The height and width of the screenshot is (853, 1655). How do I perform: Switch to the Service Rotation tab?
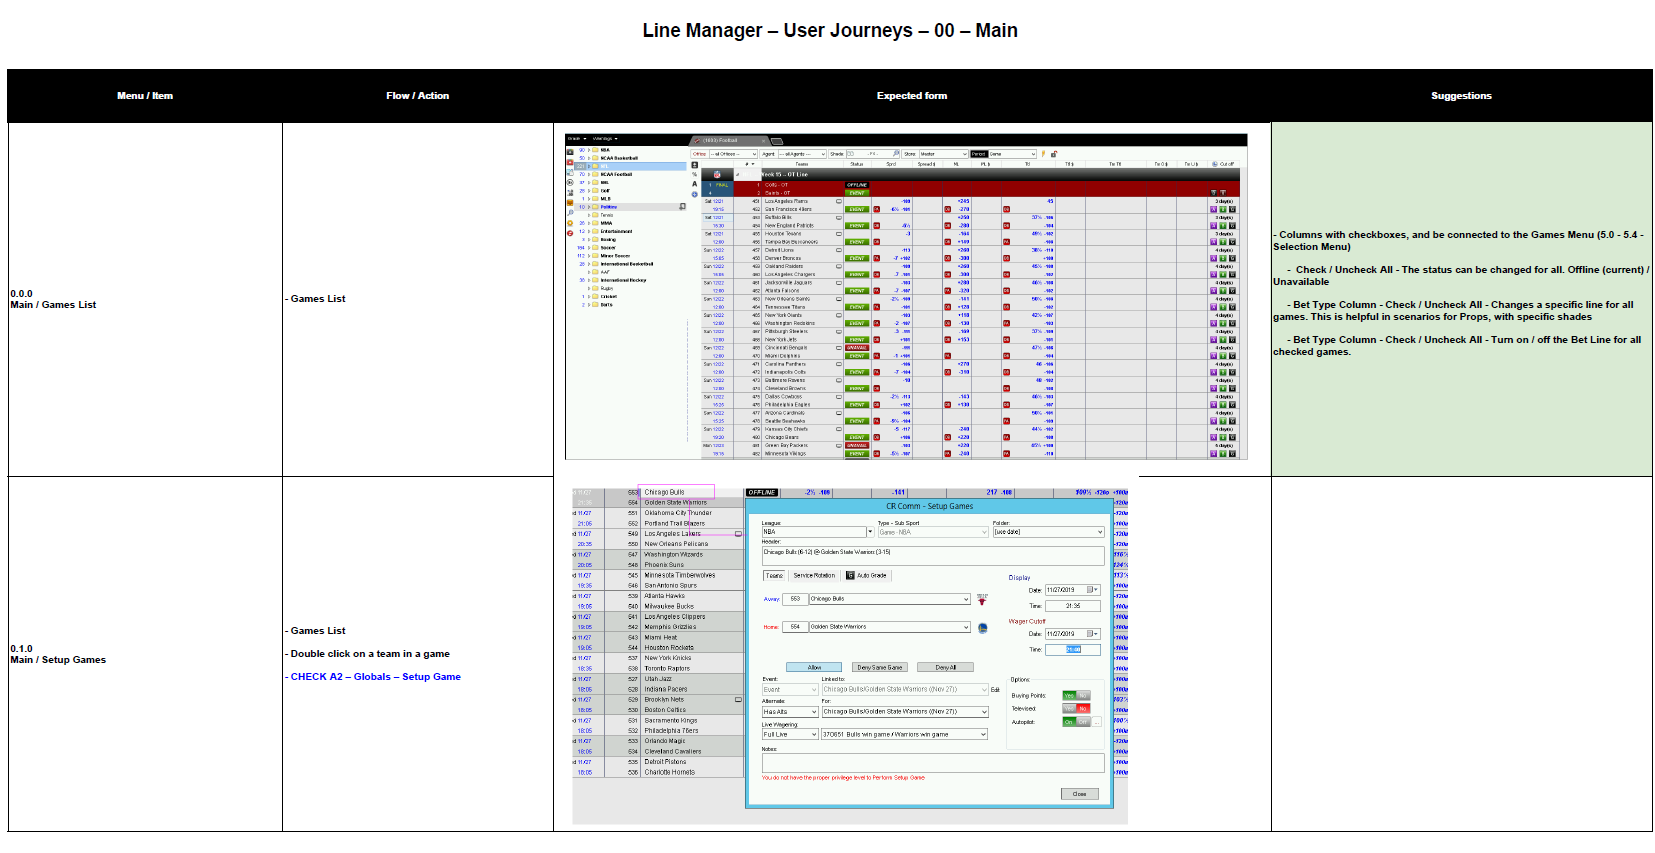point(813,576)
